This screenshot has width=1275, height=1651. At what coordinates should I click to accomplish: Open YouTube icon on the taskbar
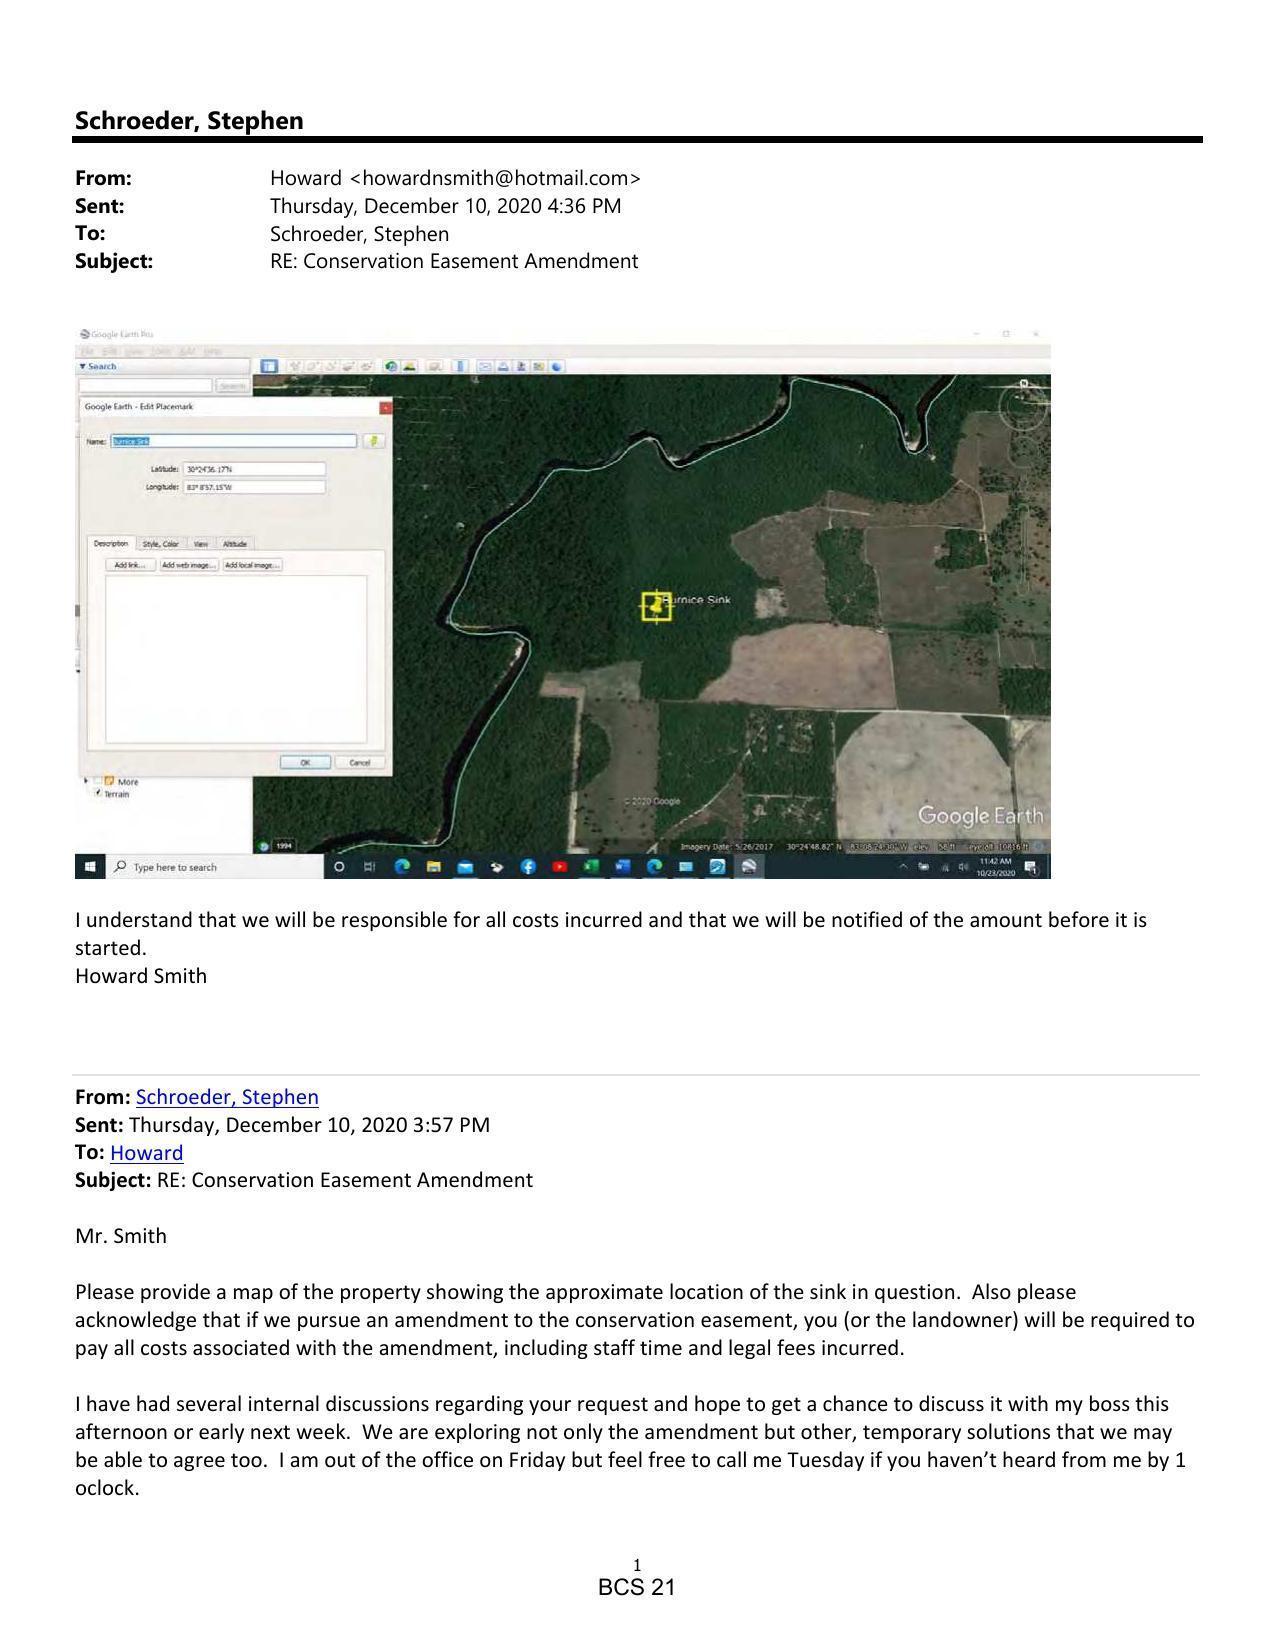click(559, 867)
